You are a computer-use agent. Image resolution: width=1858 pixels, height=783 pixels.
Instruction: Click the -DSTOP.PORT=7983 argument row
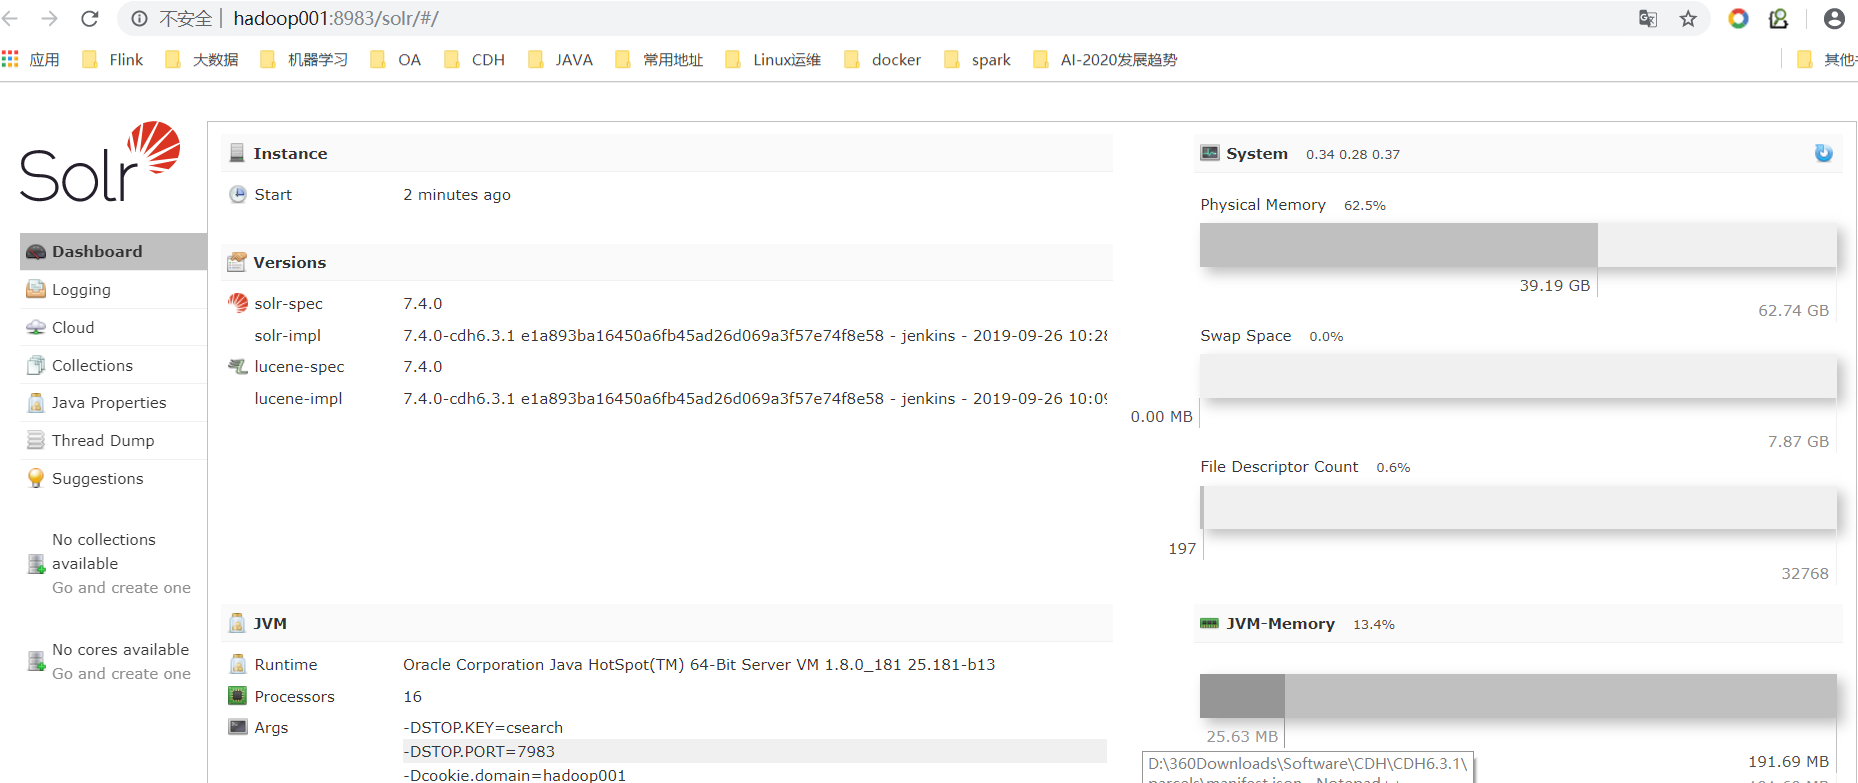click(753, 751)
